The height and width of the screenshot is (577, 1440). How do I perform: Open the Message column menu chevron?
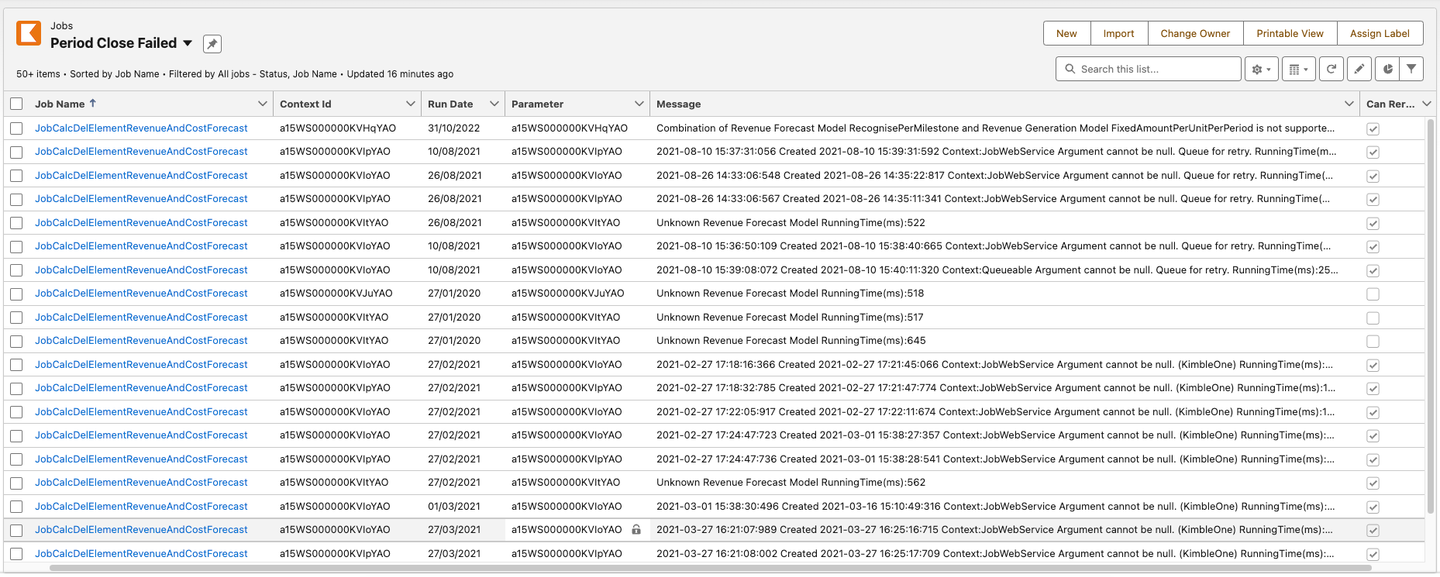click(1350, 104)
